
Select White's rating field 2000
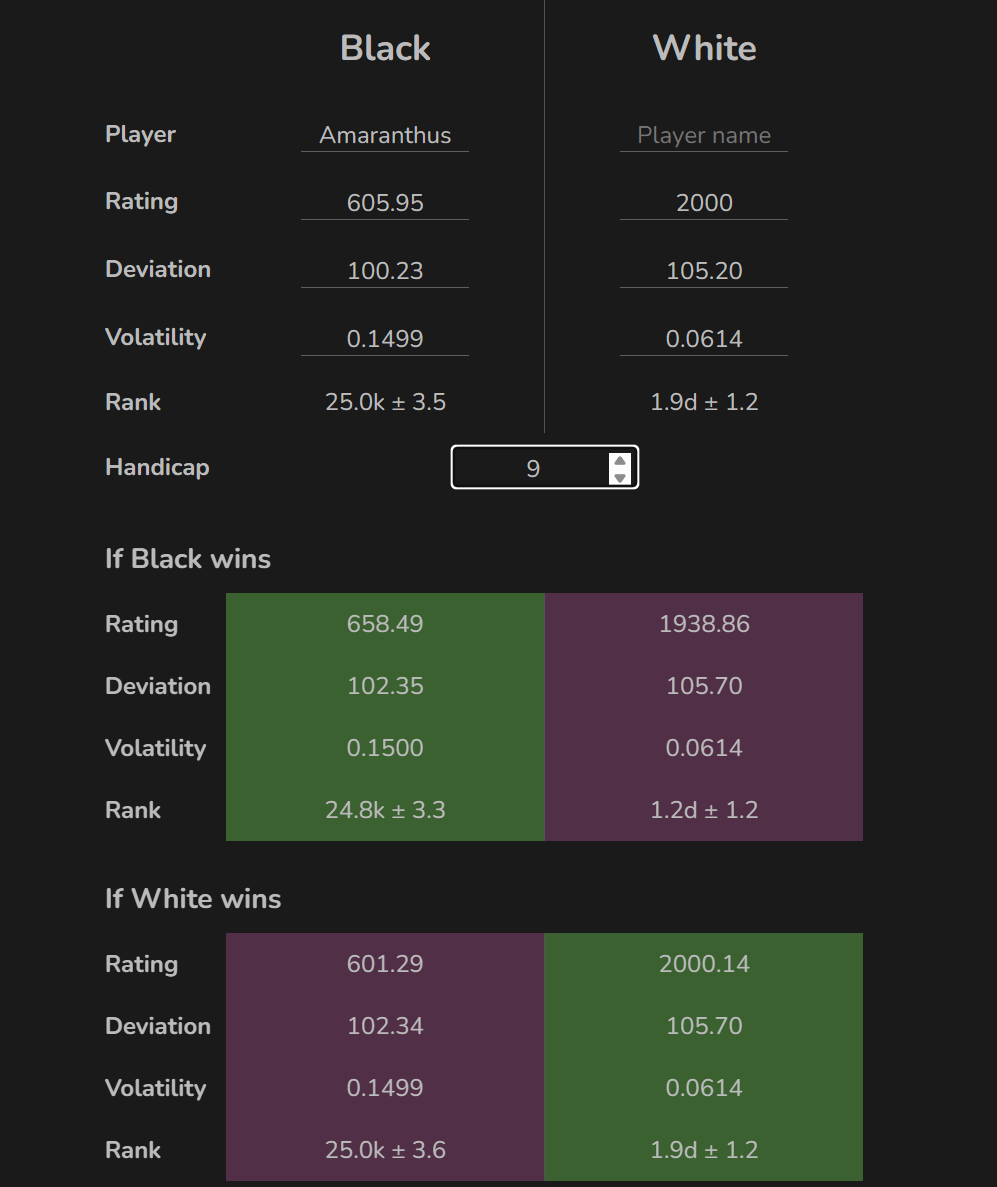click(x=704, y=203)
